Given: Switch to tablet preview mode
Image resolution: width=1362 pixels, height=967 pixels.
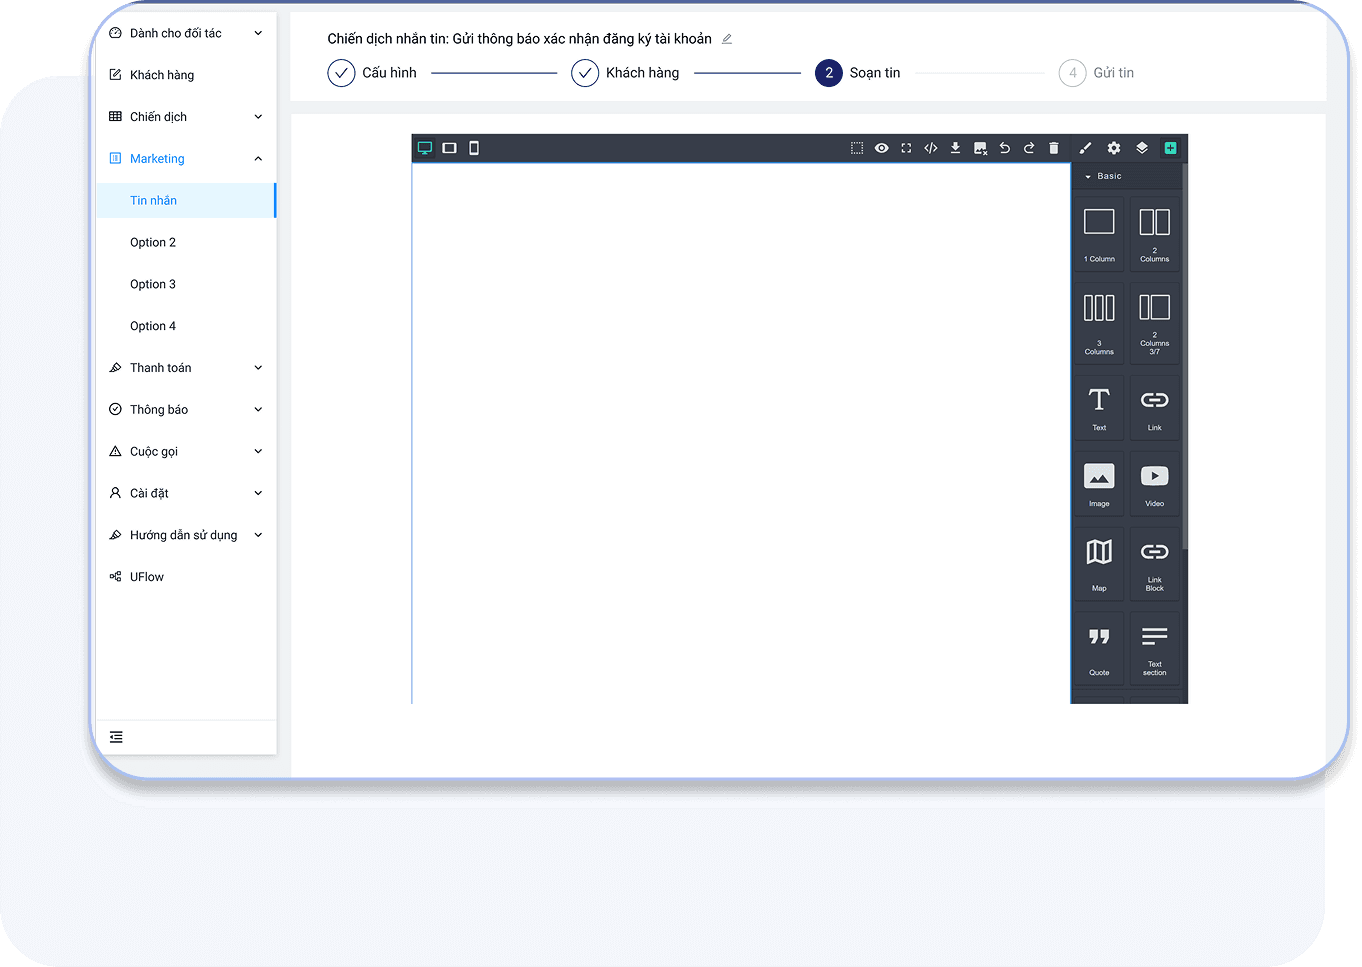Looking at the screenshot, I should [x=448, y=147].
